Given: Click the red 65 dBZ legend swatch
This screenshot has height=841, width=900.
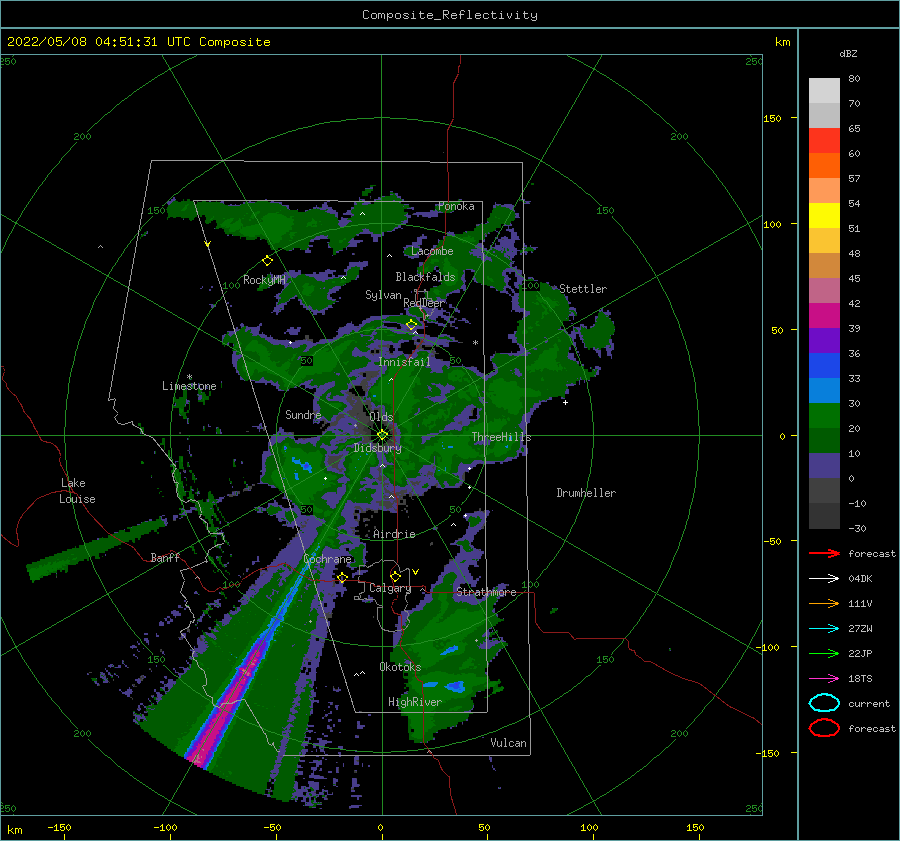Looking at the screenshot, I should click(x=824, y=141).
